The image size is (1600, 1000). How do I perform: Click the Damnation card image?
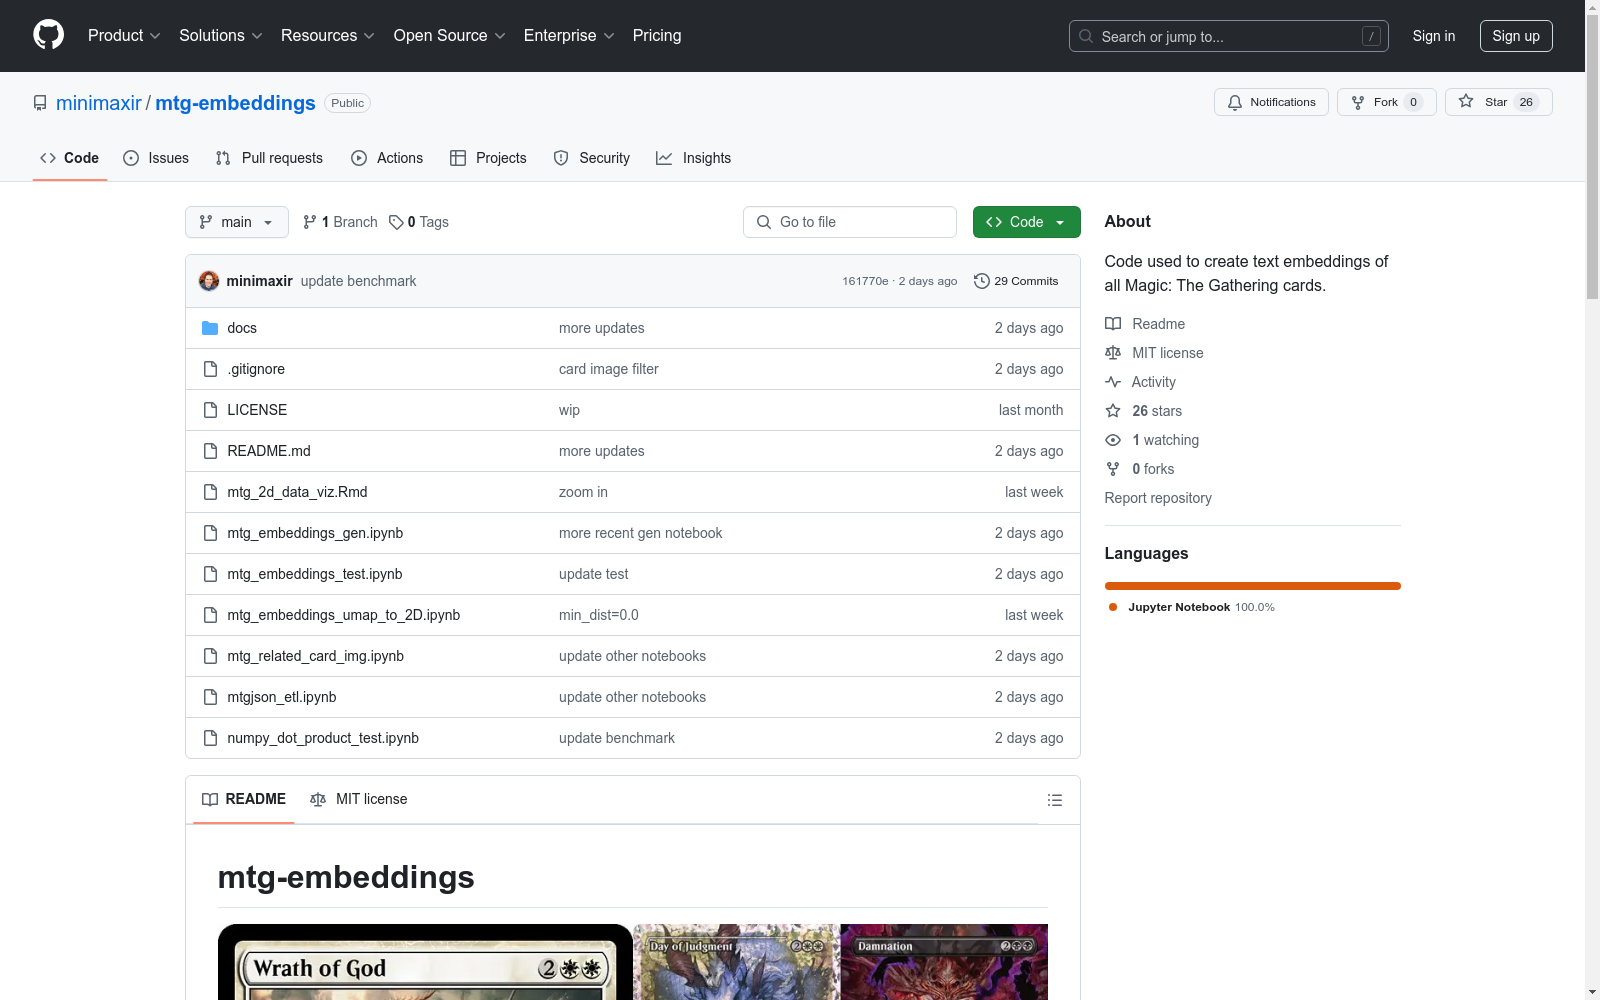point(944,962)
